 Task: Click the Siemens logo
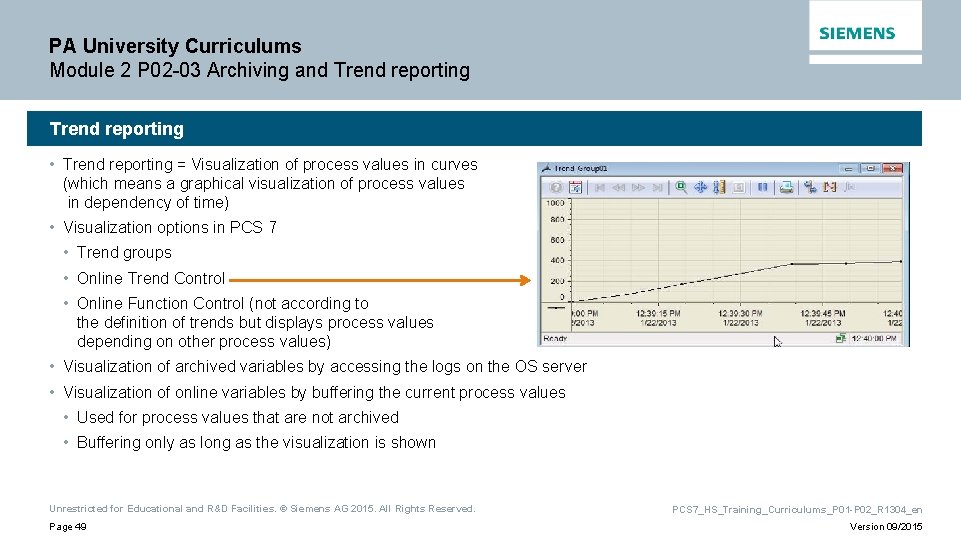point(857,33)
